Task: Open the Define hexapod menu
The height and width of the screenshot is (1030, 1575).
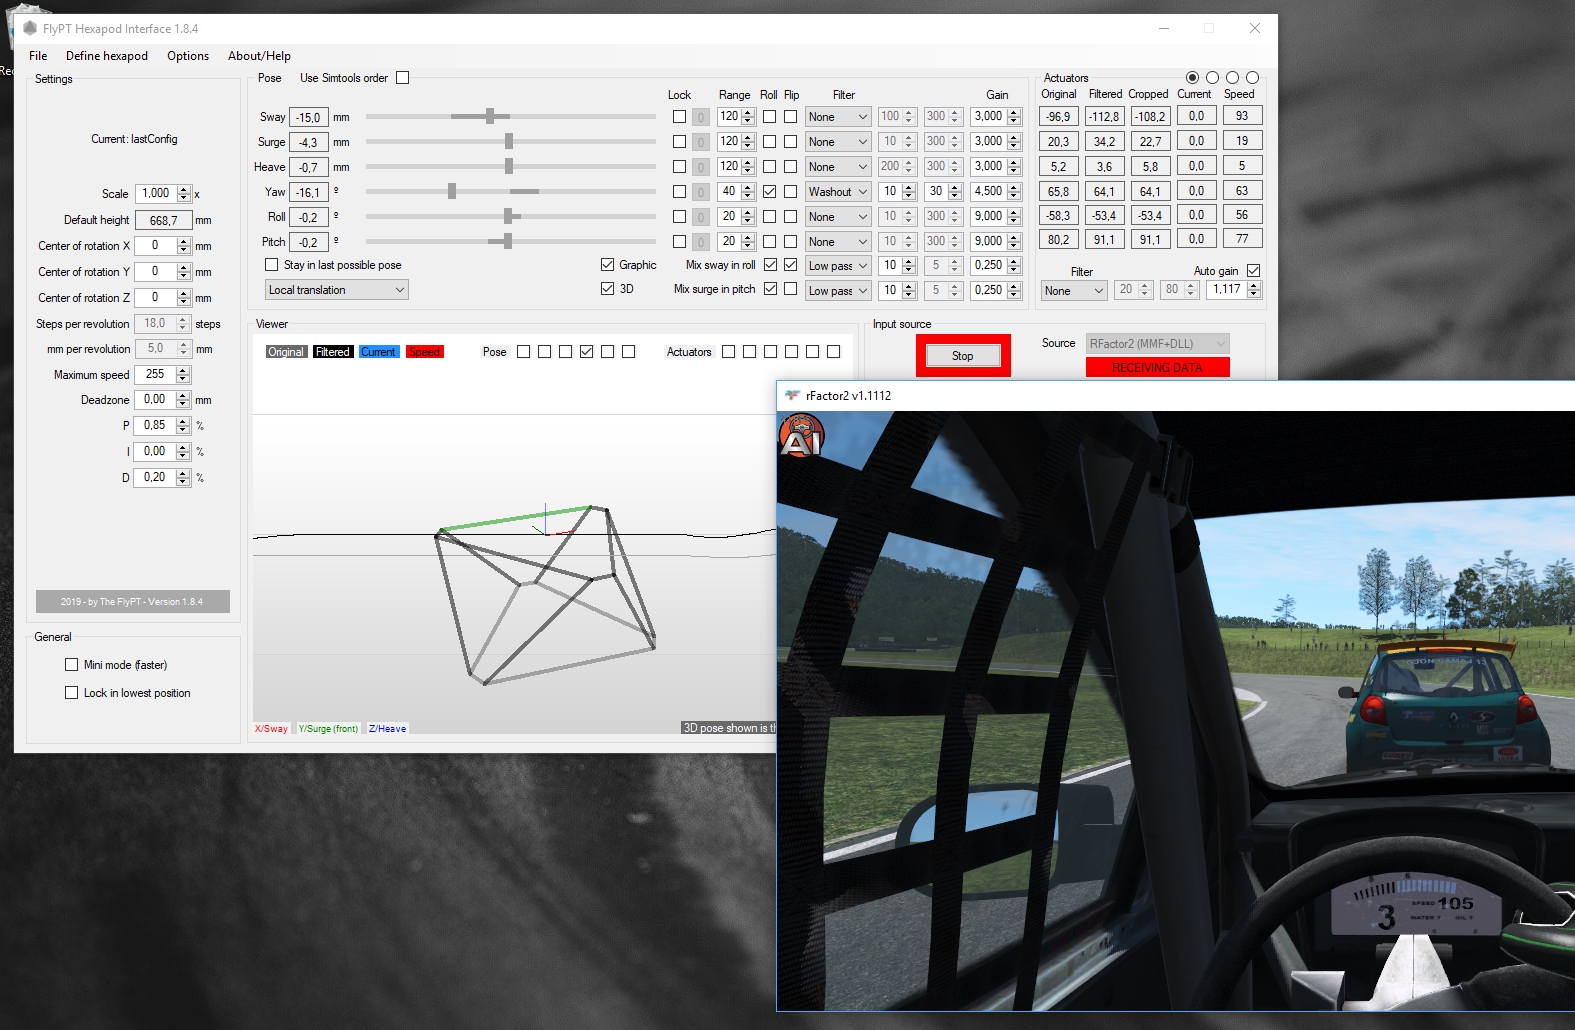Action: point(107,56)
